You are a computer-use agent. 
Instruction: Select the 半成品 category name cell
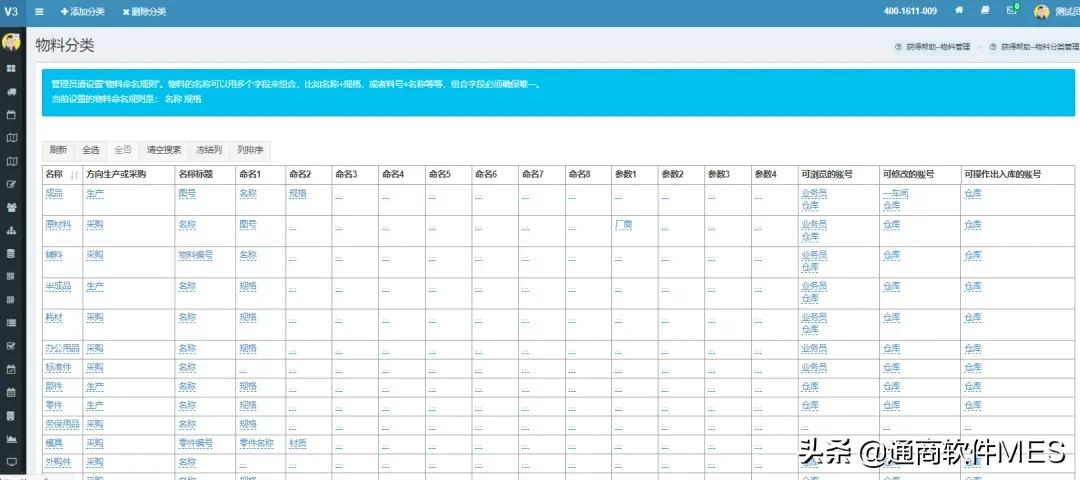pos(58,286)
